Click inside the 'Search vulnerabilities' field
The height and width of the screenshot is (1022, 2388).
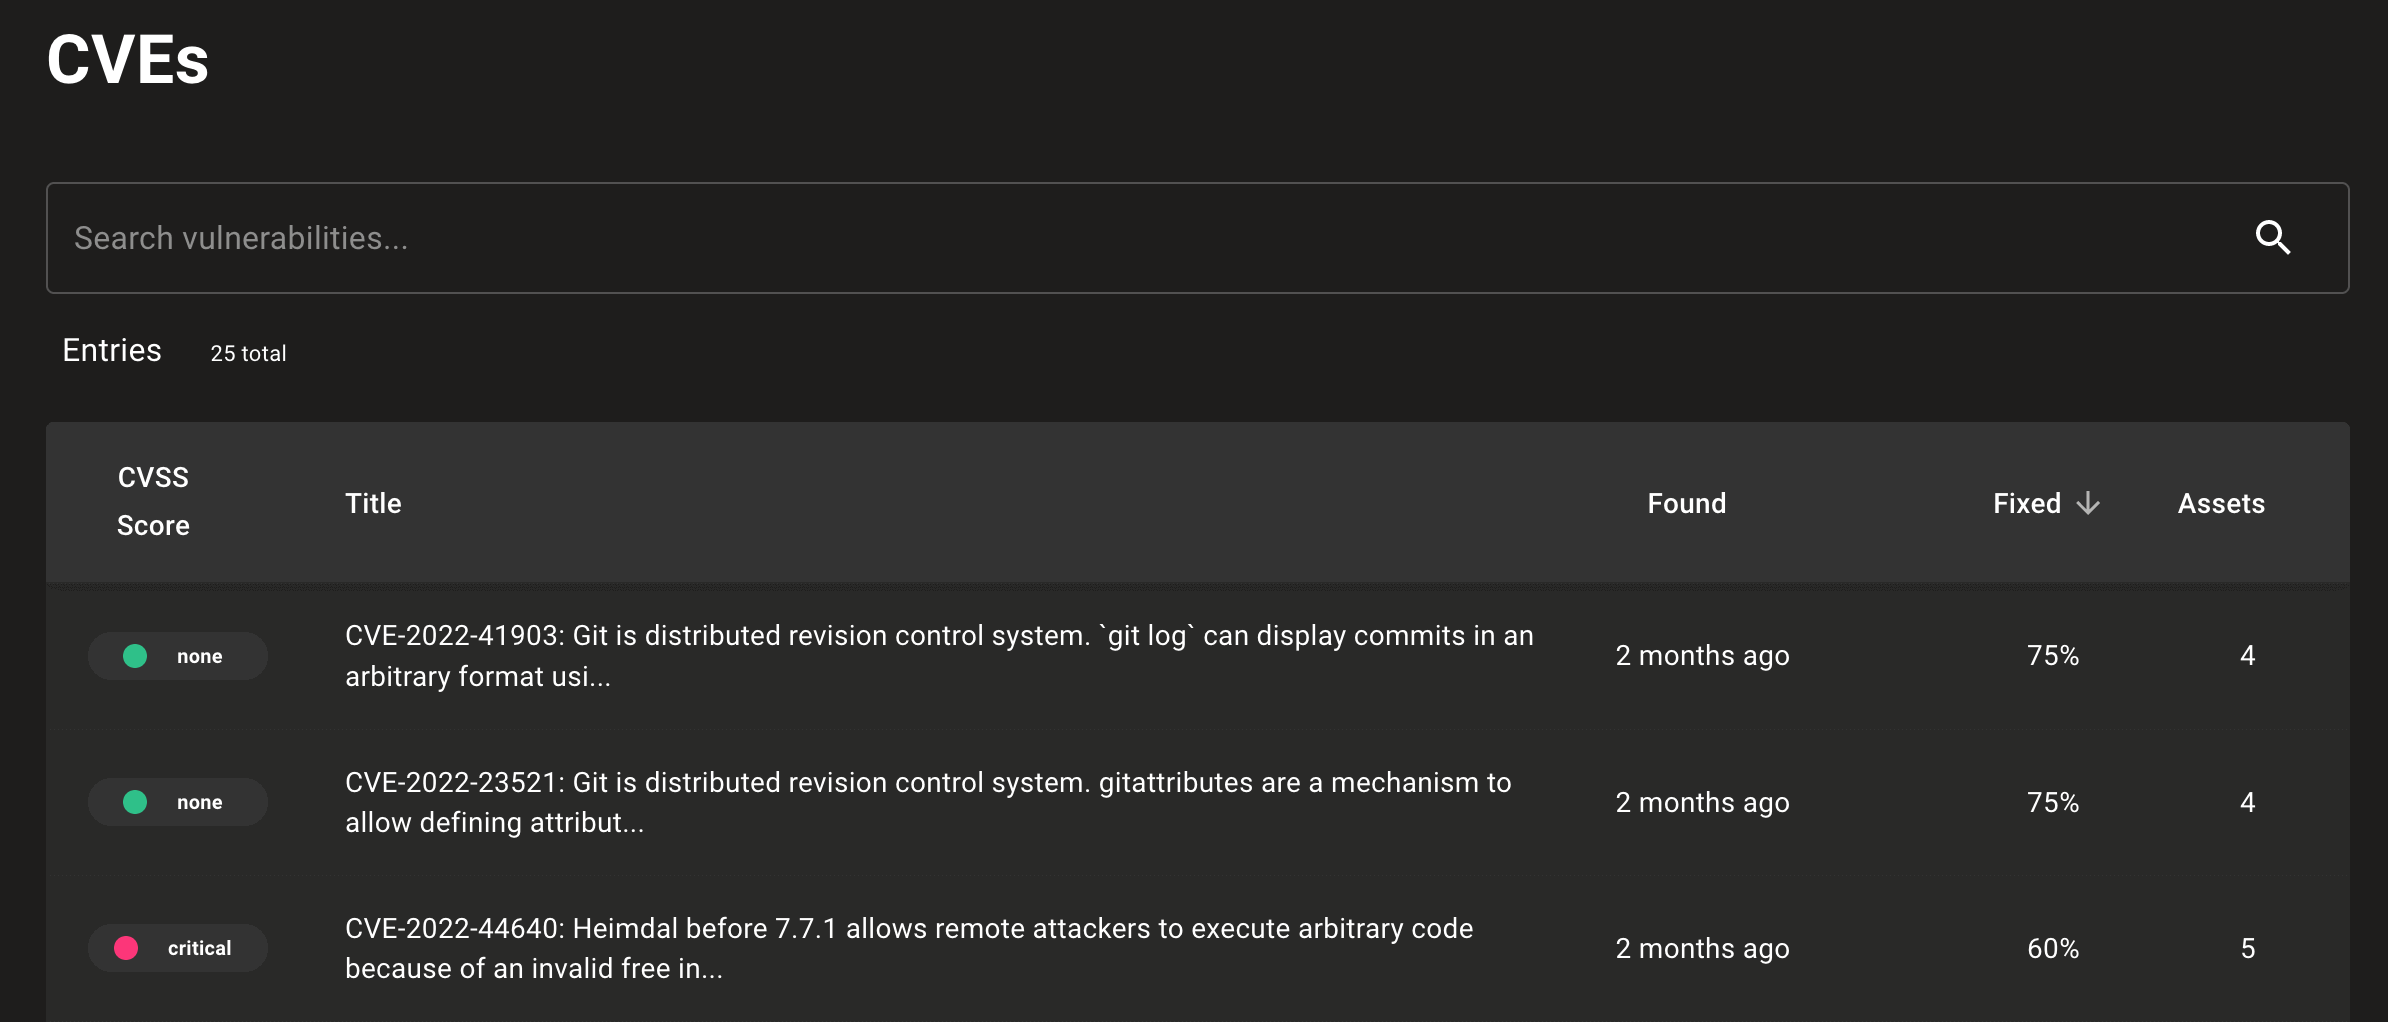pyautogui.click(x=600, y=237)
